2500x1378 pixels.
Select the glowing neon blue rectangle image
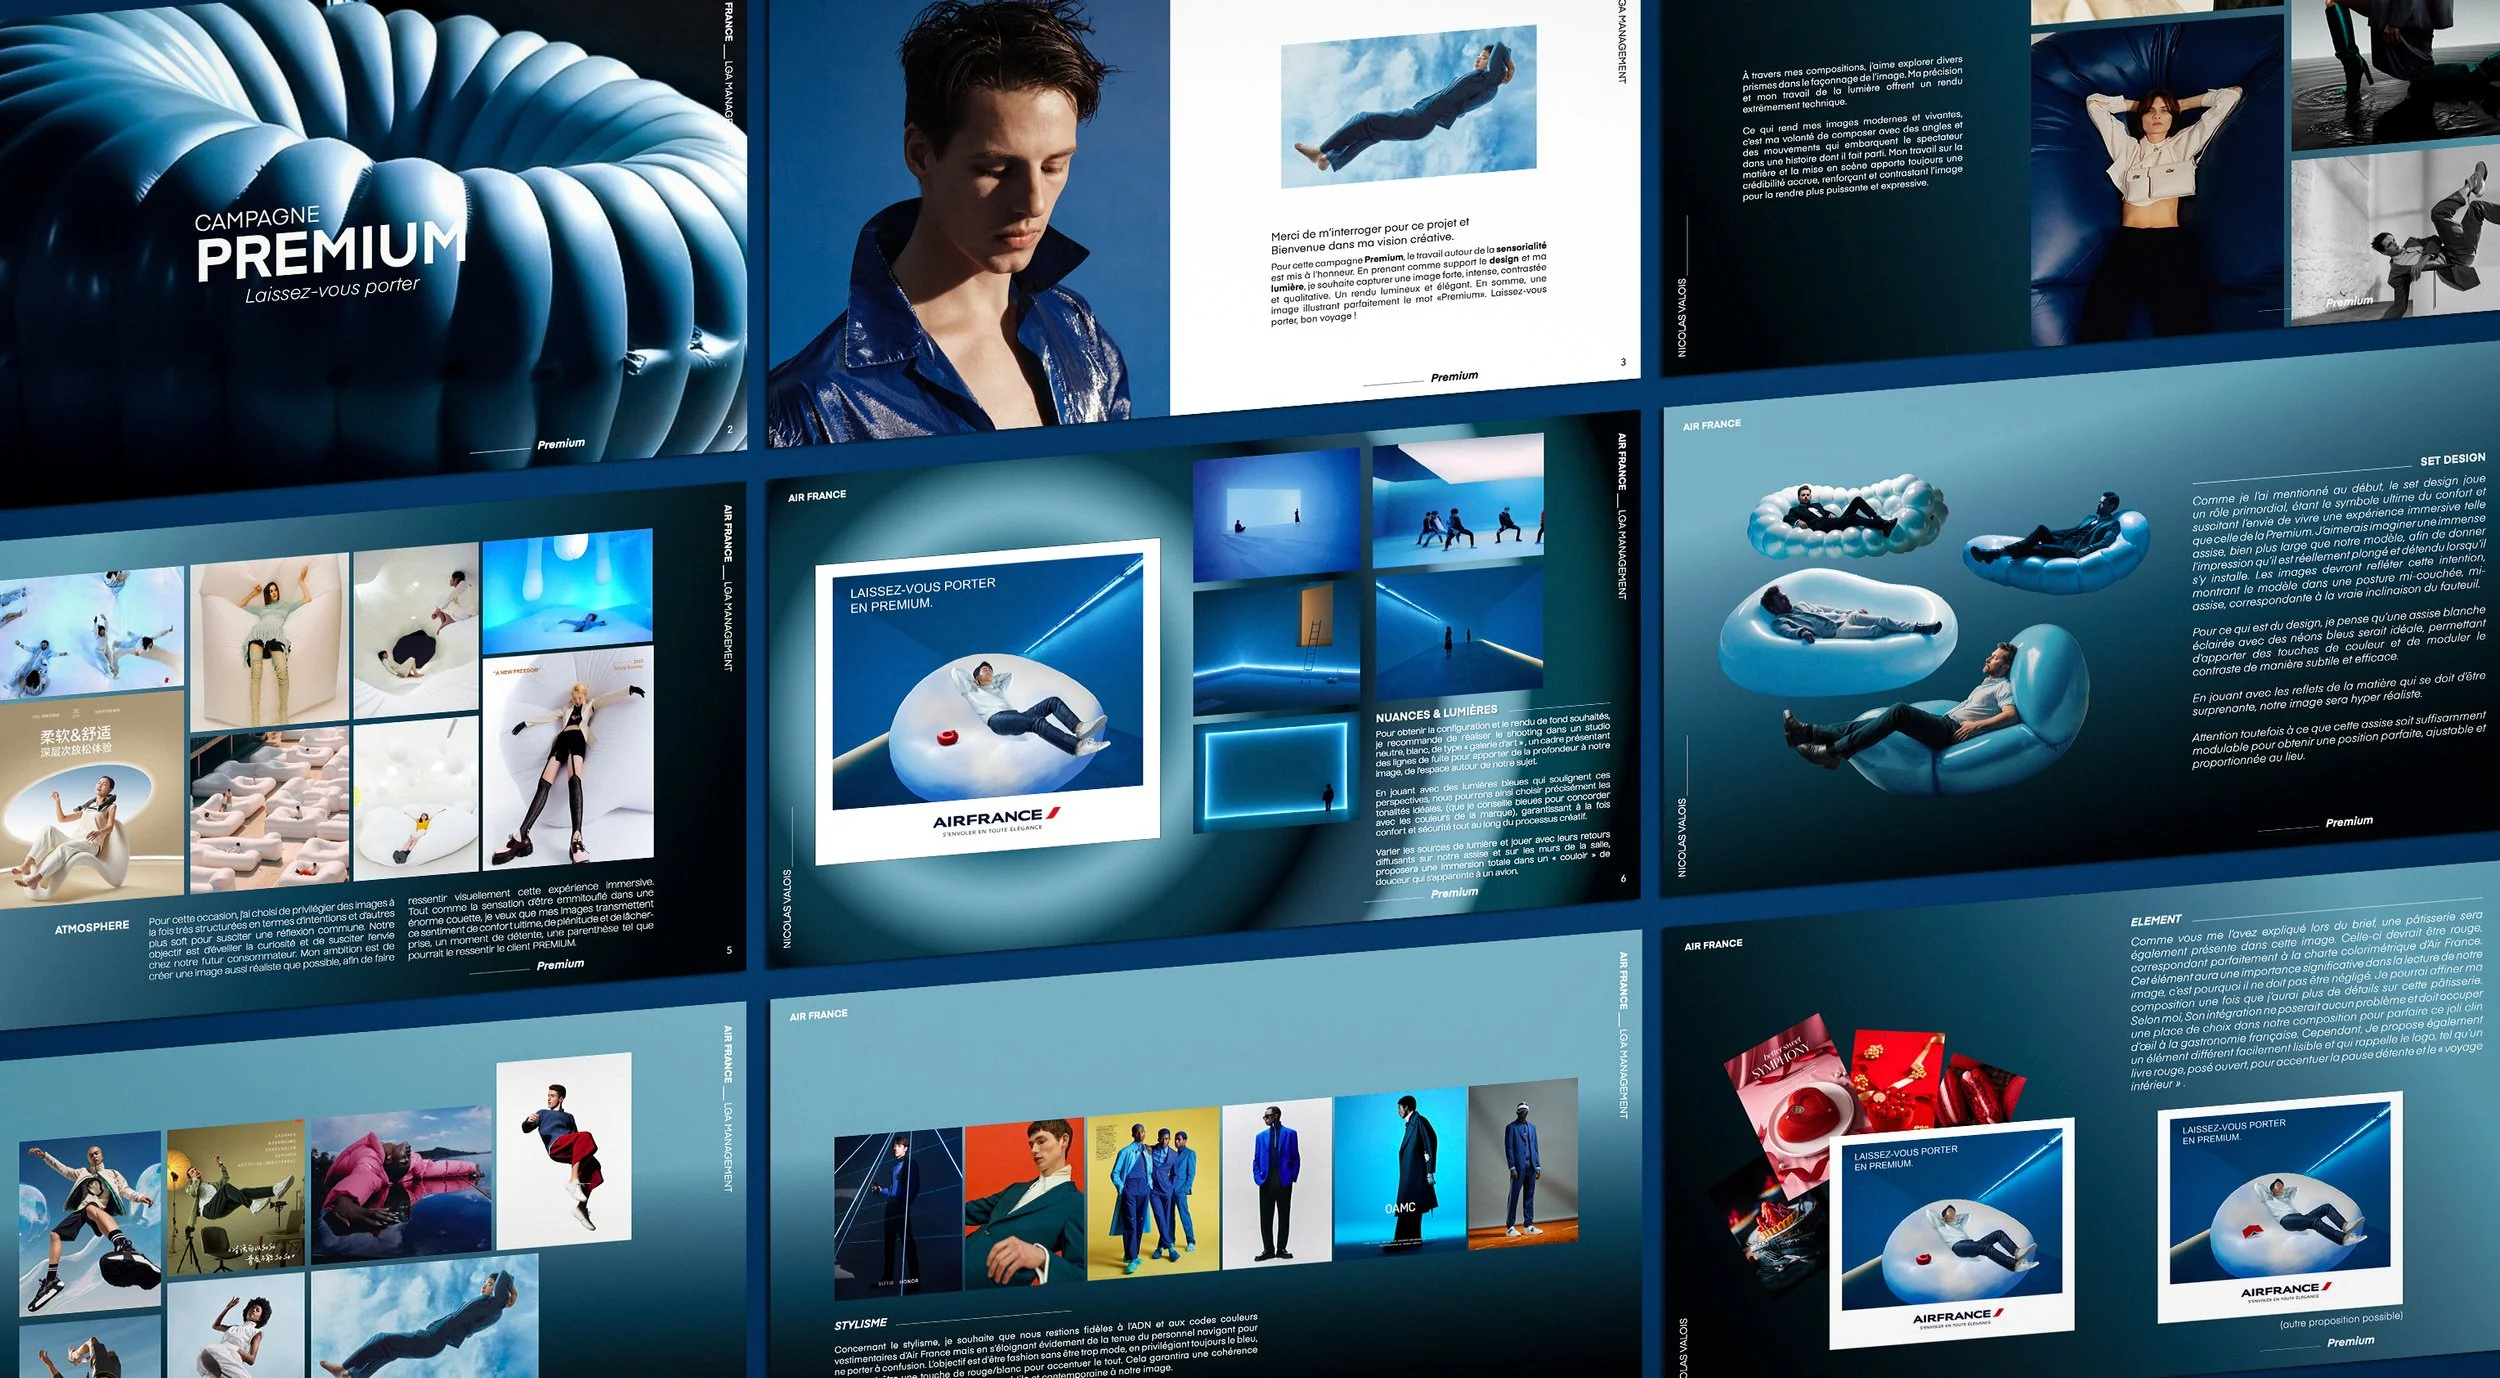tap(1276, 772)
